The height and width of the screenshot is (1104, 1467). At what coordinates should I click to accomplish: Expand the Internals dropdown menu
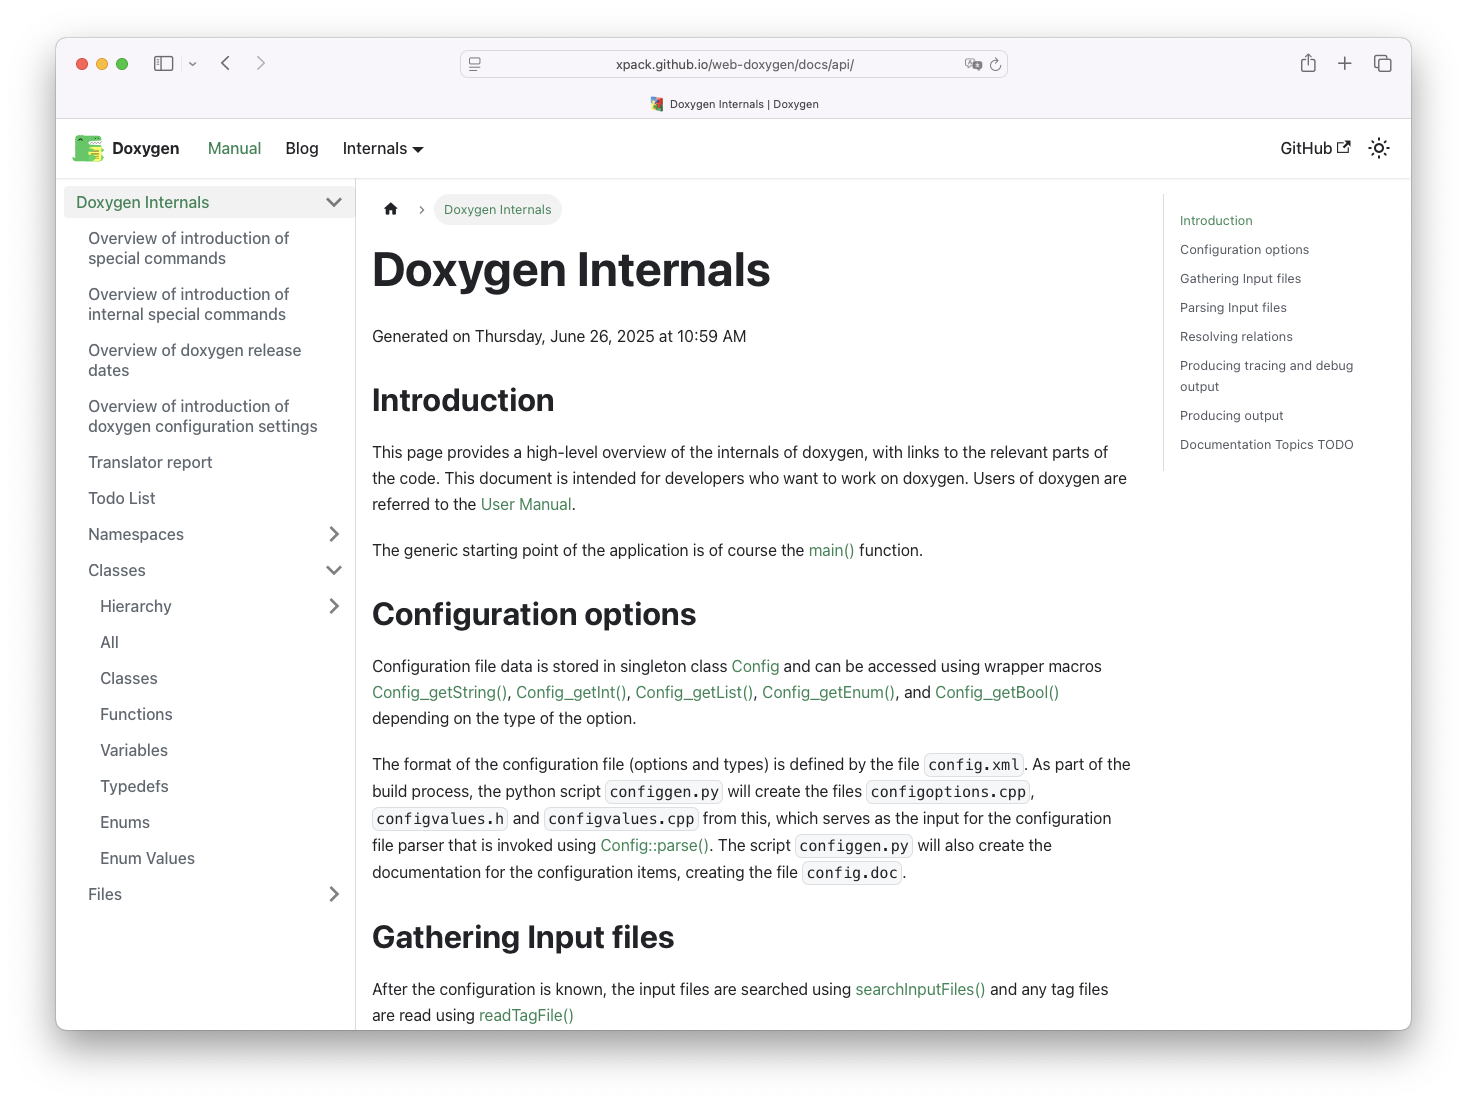pos(383,148)
